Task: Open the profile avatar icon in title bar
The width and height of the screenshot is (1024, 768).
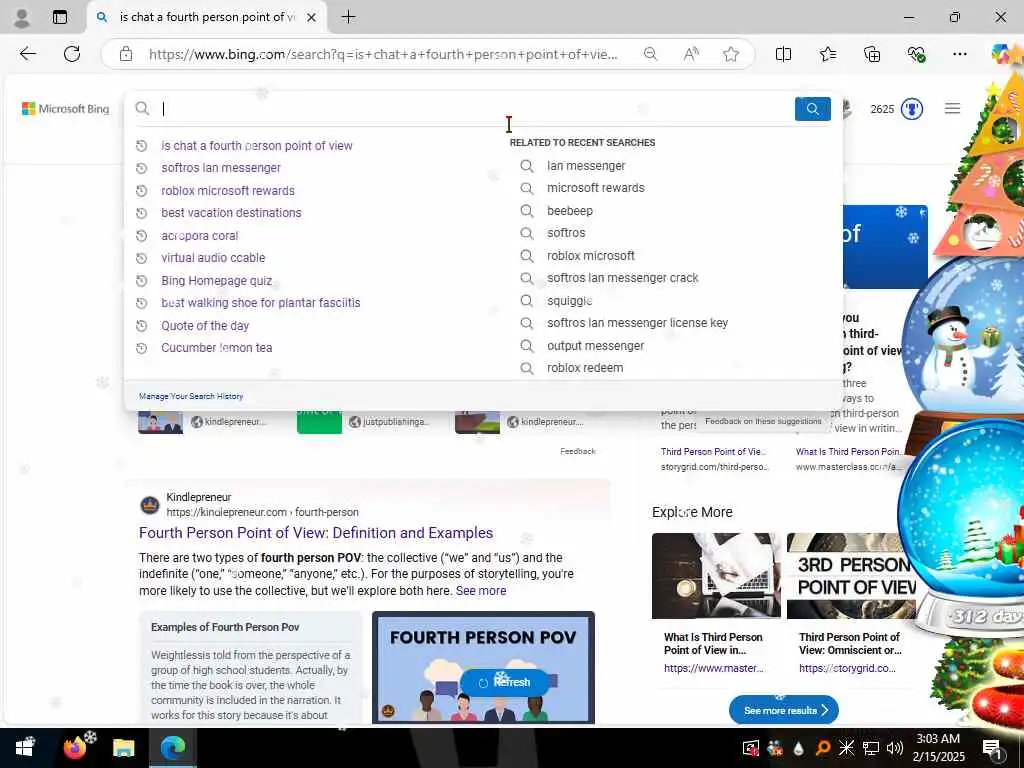Action: point(22,18)
